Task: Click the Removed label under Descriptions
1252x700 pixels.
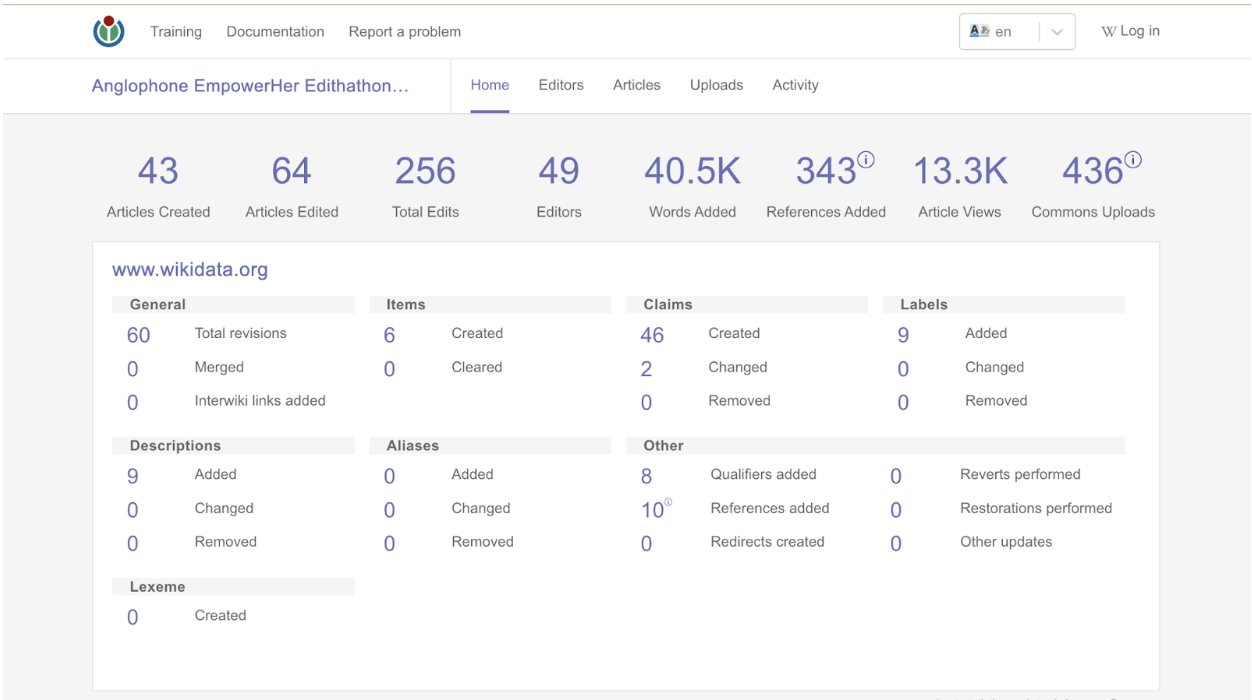Action: (226, 541)
